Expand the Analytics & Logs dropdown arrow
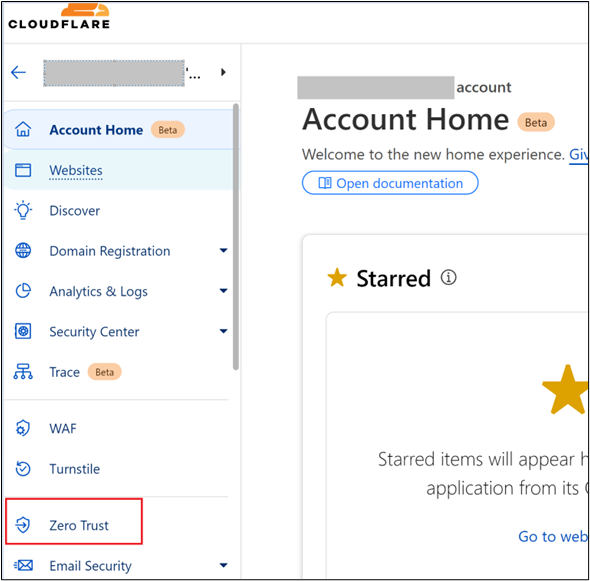The width and height of the screenshot is (590, 581). 224,290
